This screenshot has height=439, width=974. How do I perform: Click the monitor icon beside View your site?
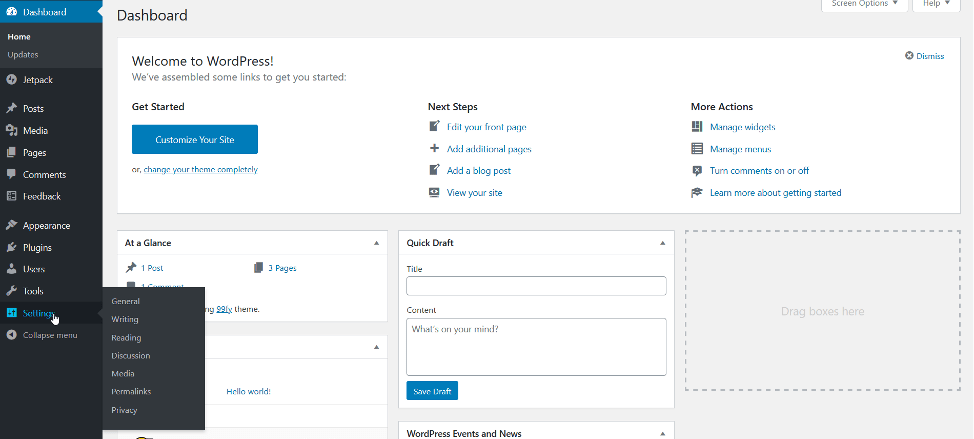pyautogui.click(x=434, y=192)
